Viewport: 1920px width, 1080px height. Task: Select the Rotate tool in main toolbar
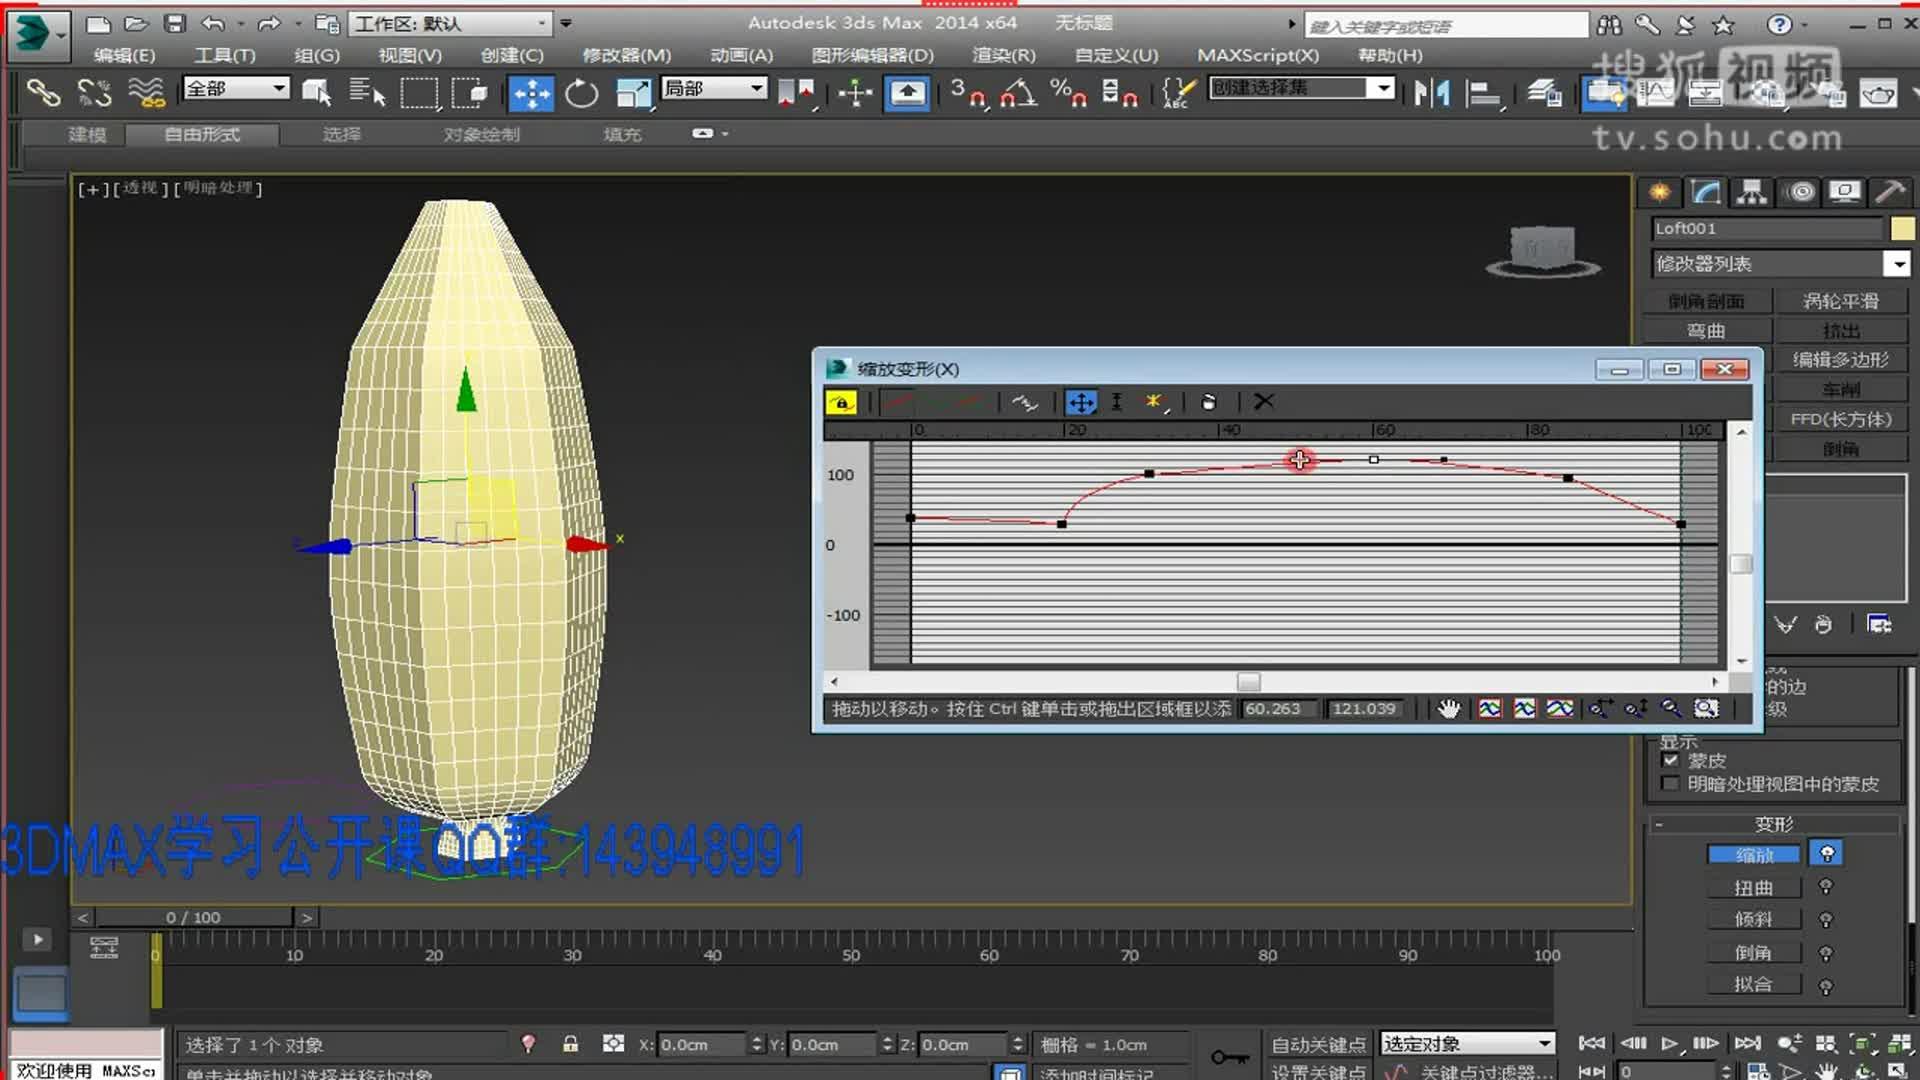pyautogui.click(x=581, y=93)
